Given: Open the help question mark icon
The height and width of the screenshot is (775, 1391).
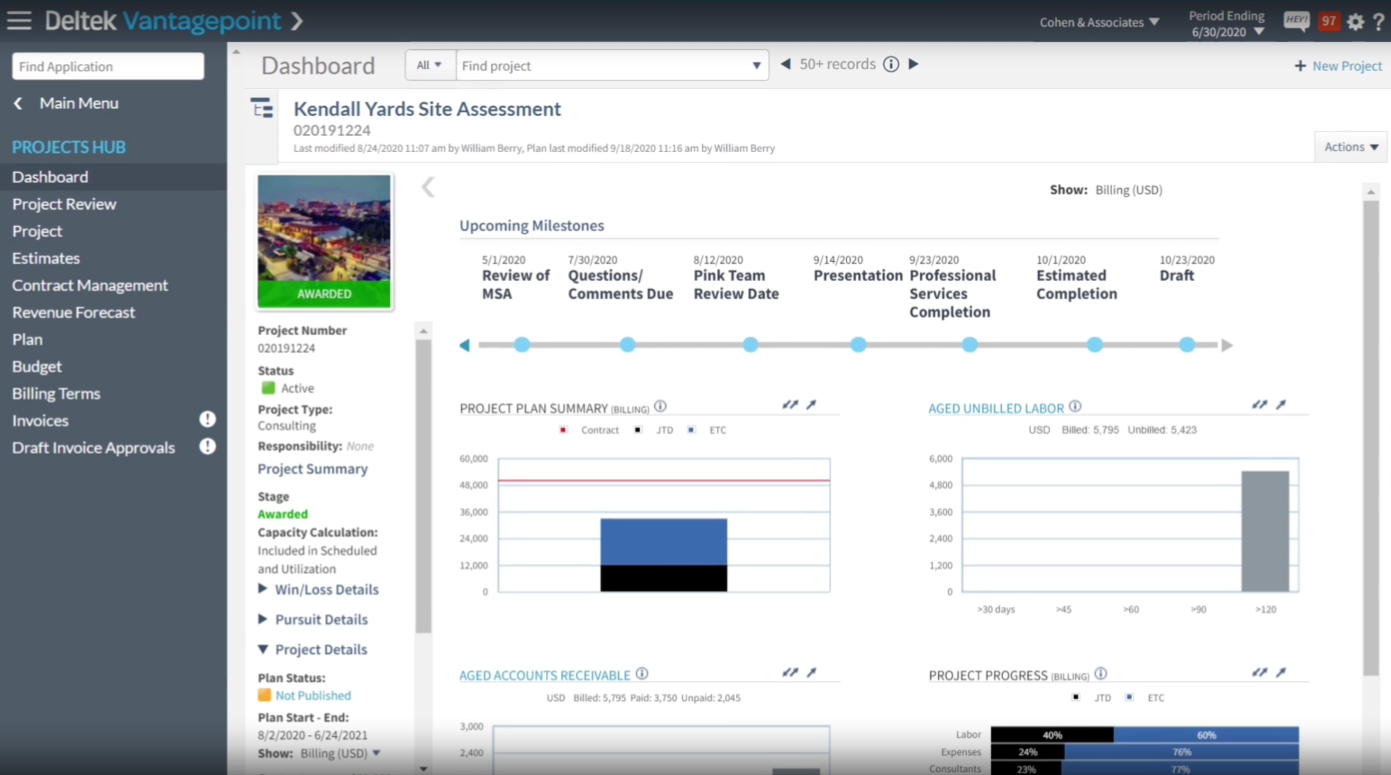Looking at the screenshot, I should click(x=1379, y=22).
